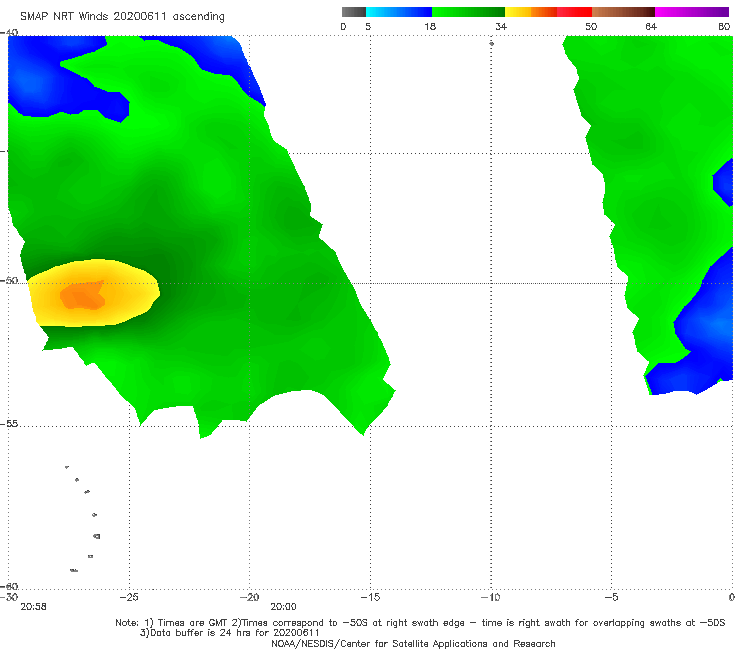Click the title 'SMAP NRT Winds 20200611 ascending'
The width and height of the screenshot is (740, 650).
(x=122, y=16)
